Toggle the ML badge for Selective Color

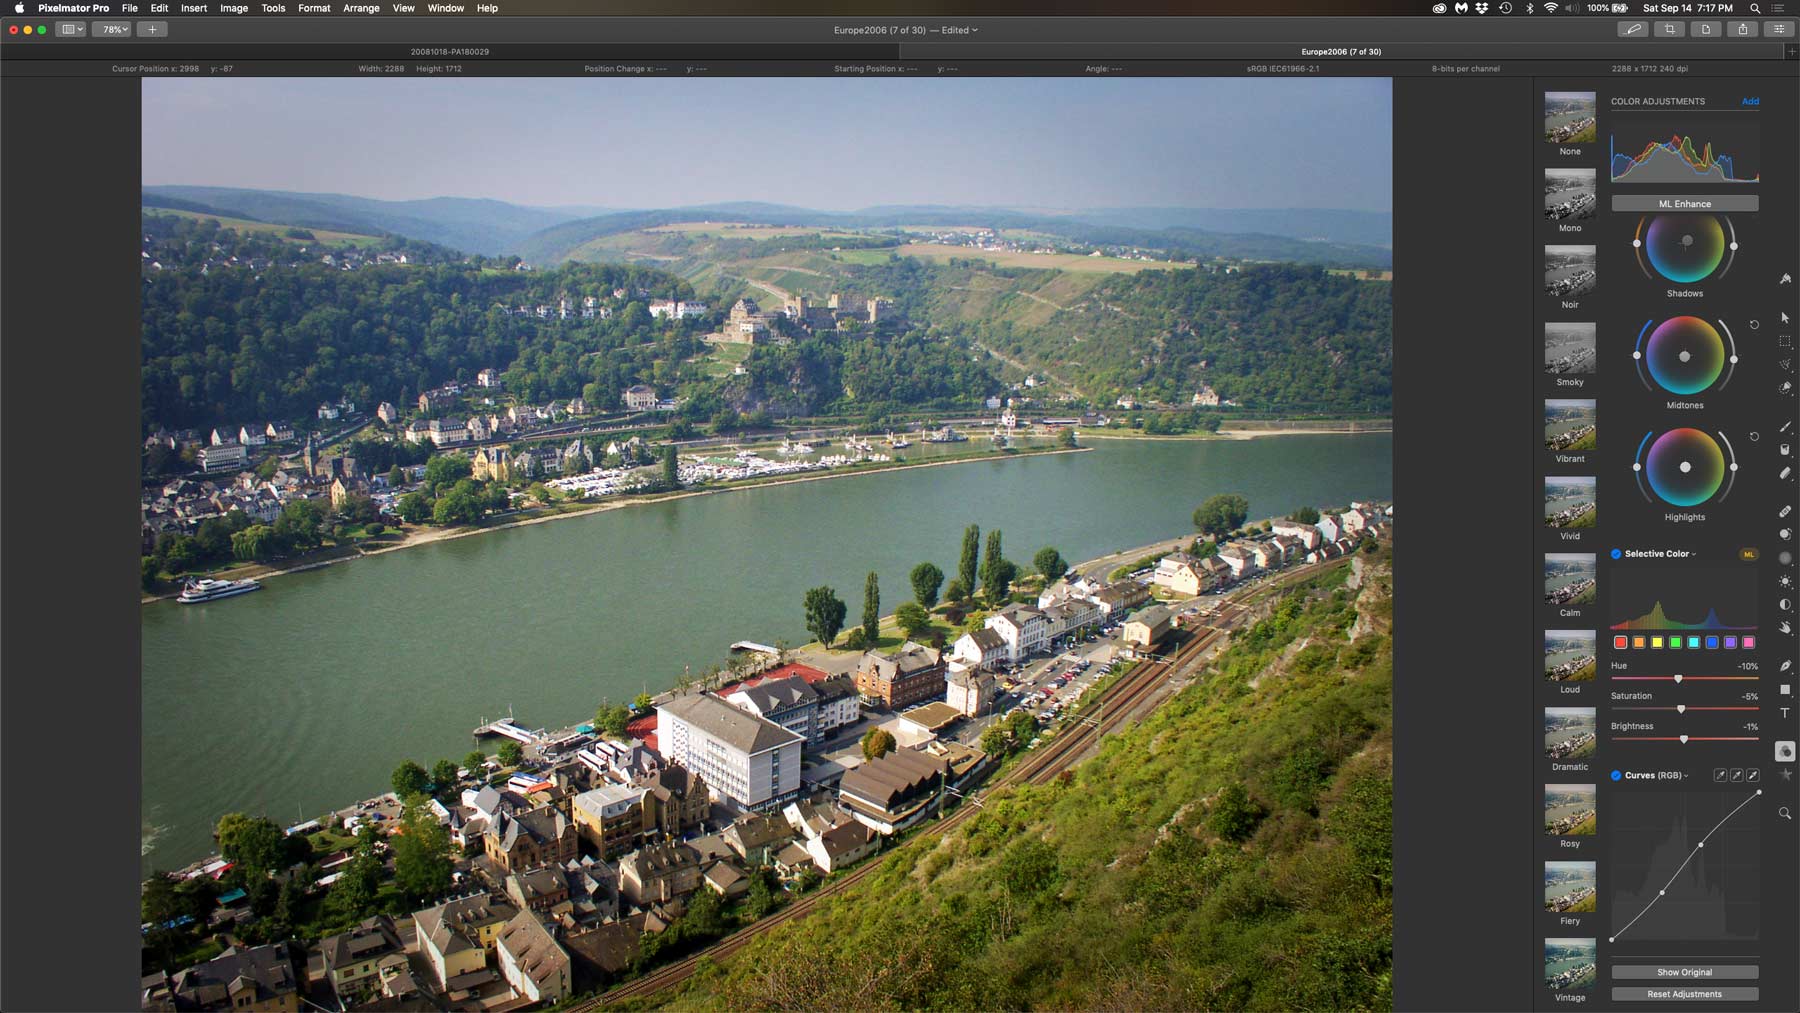(x=1748, y=554)
